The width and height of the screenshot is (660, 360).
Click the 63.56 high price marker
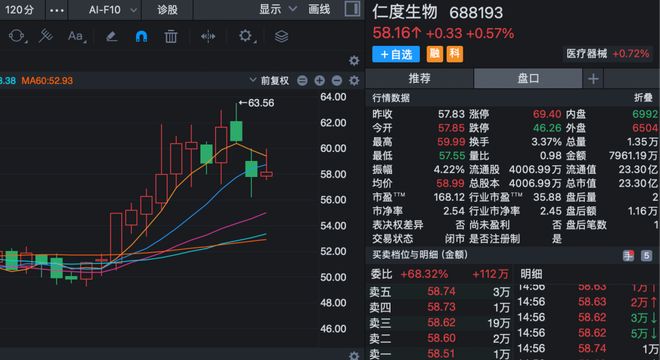coord(256,103)
